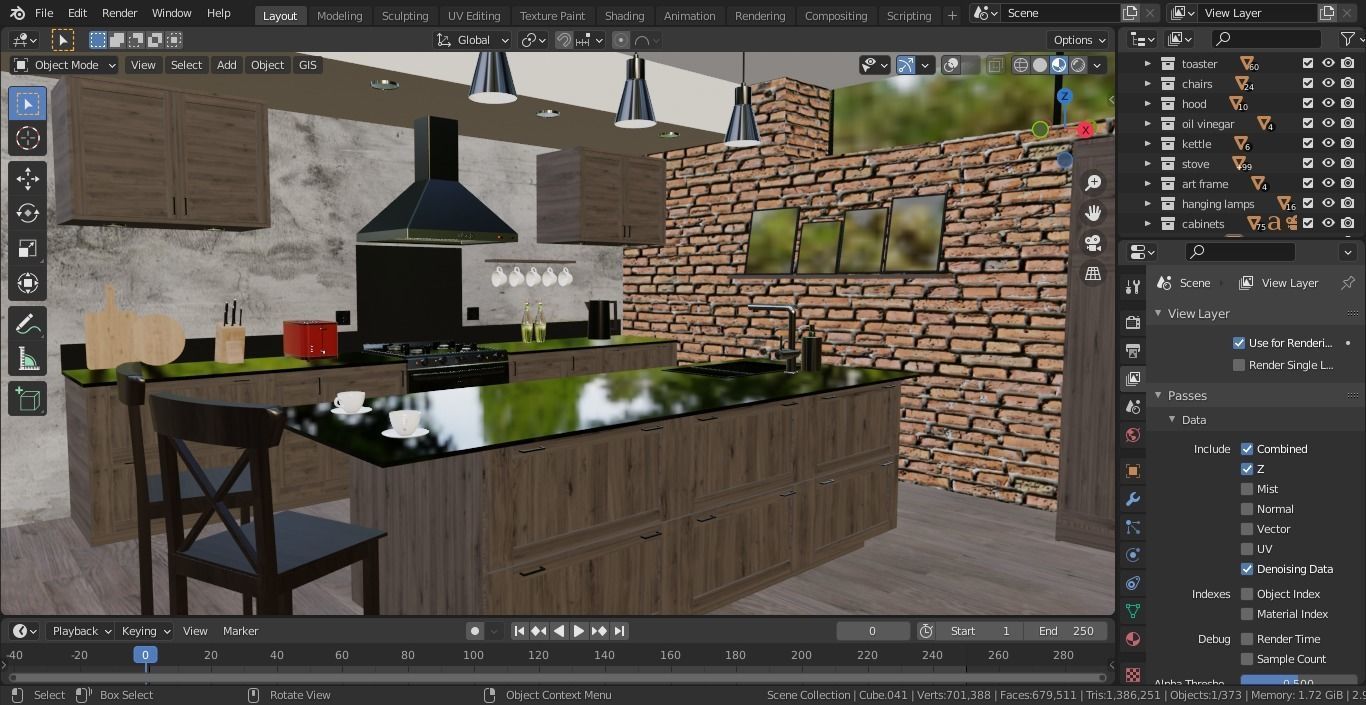Toggle Use for Rendering checkbox
Viewport: 1366px width, 705px height.
tap(1239, 343)
